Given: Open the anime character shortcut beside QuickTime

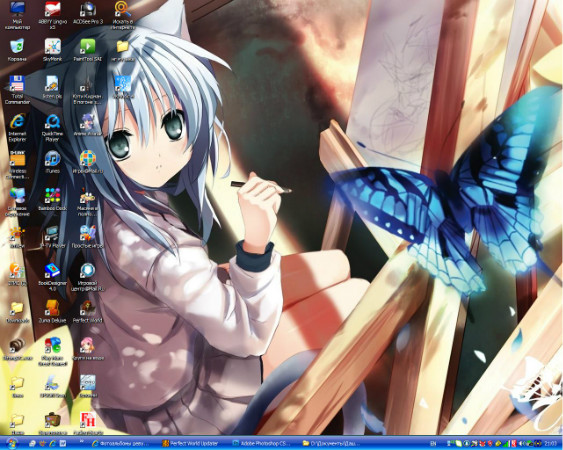Looking at the screenshot, I should pos(88,124).
